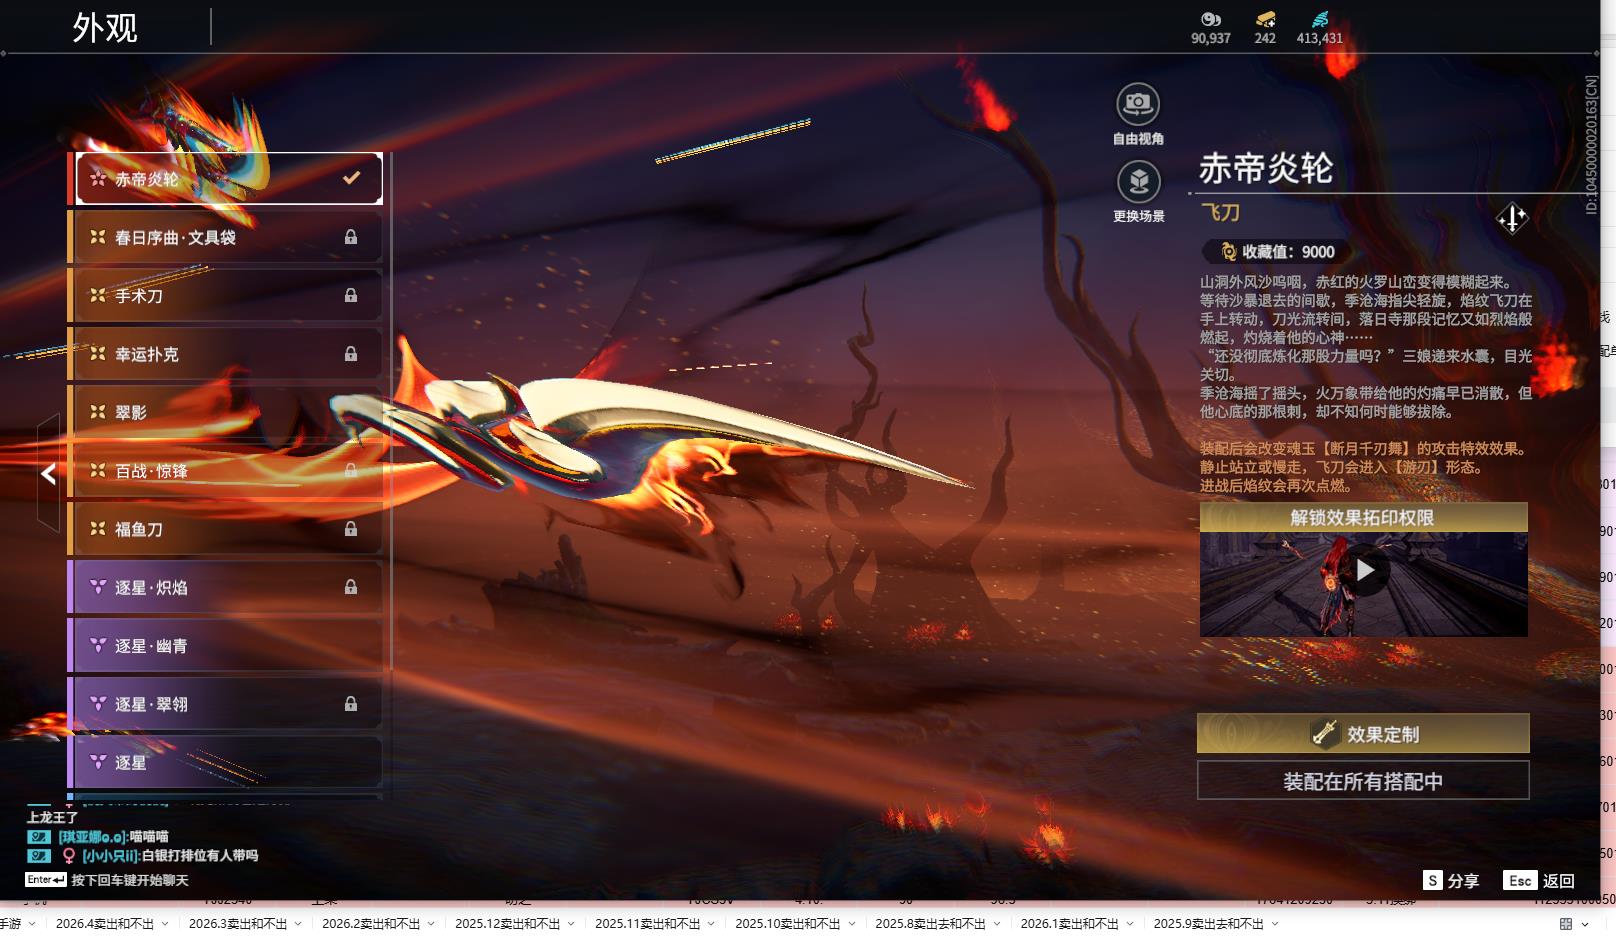Click the ingot currency icon showing 242
The width and height of the screenshot is (1616, 939).
(1263, 21)
